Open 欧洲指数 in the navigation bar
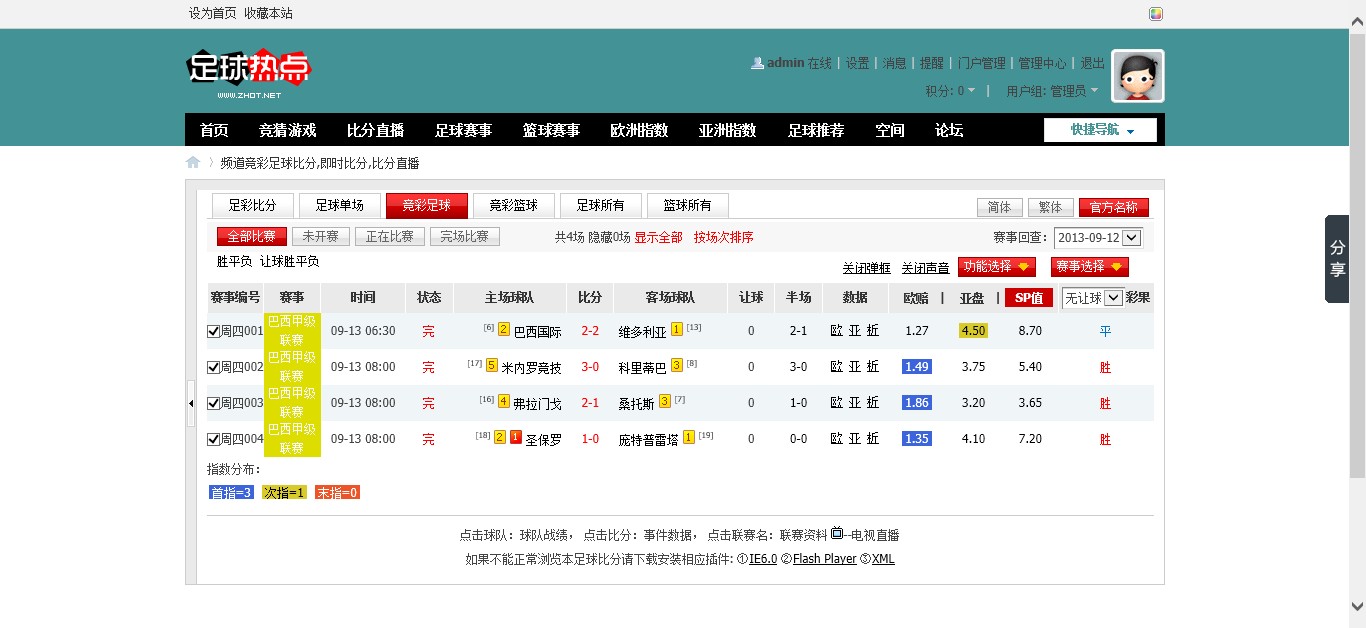This screenshot has width=1366, height=628. (639, 130)
